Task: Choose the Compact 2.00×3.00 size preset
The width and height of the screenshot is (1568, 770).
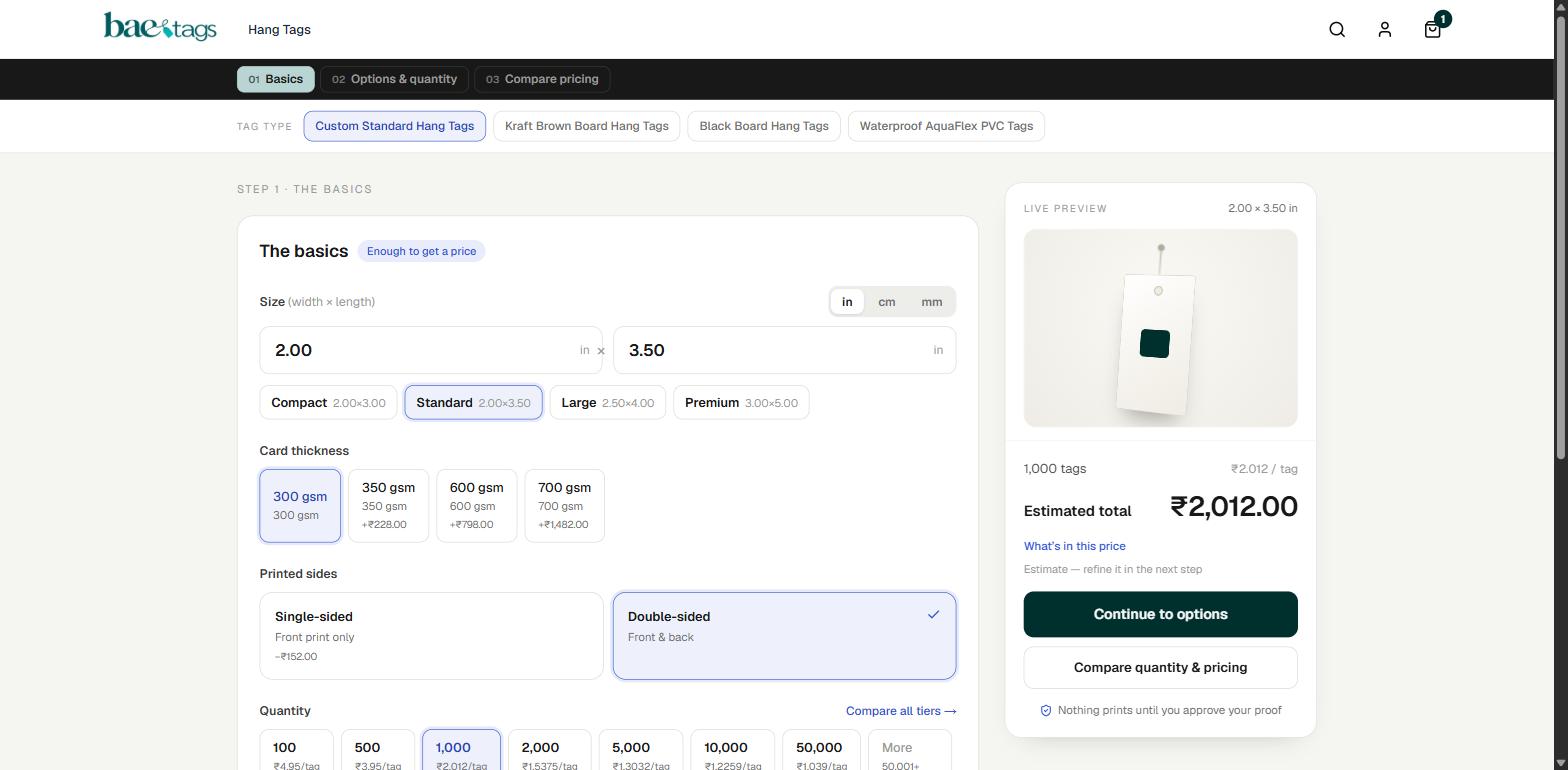Action: (x=328, y=403)
